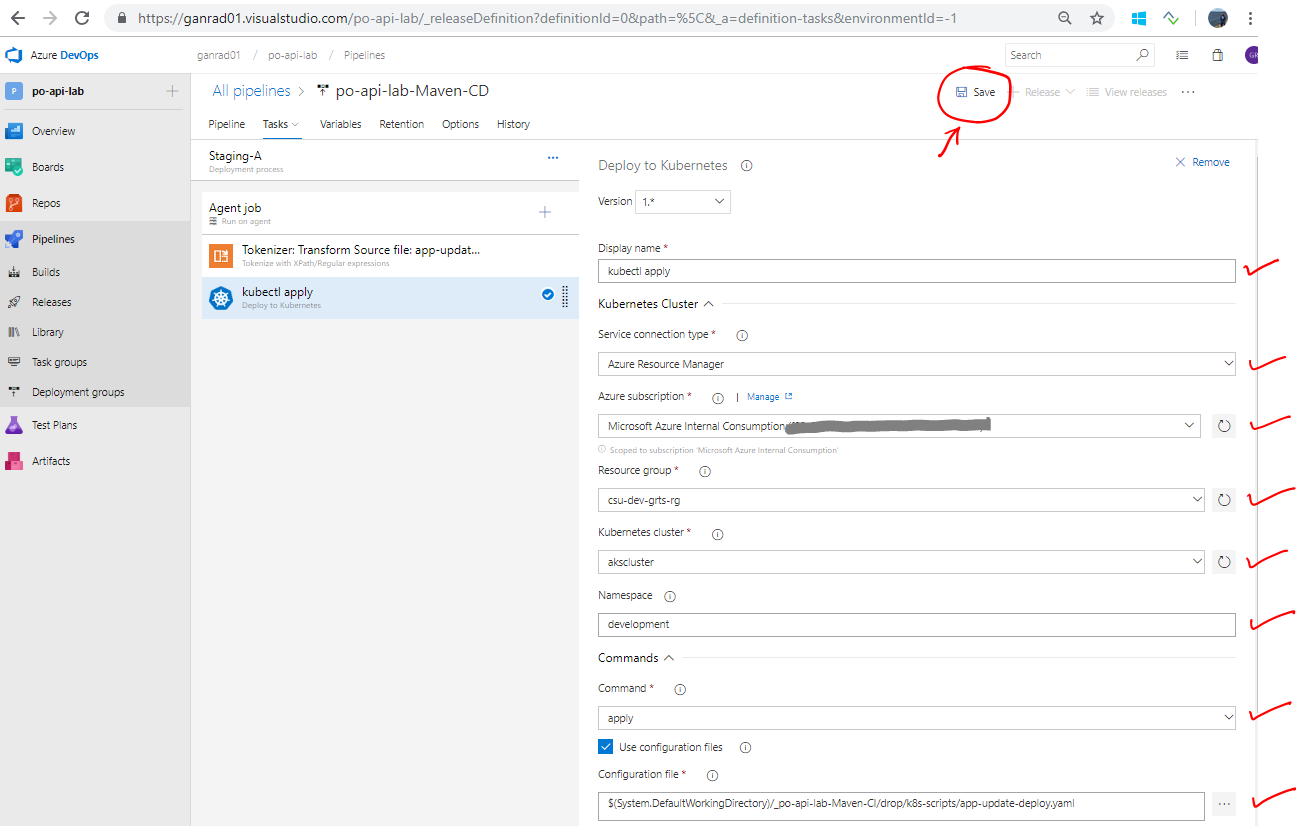Switch to the Options tab
This screenshot has height=826, width=1296.
[x=461, y=124]
